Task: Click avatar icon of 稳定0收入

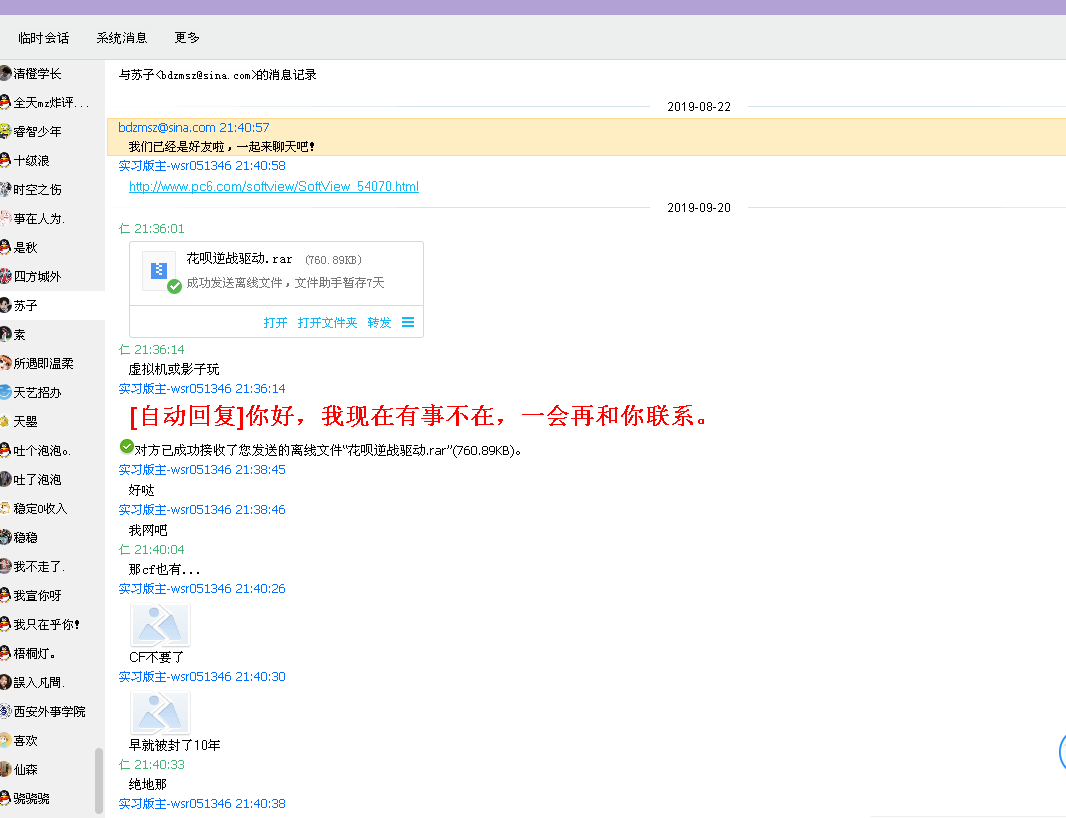Action: pyautogui.click(x=5, y=509)
